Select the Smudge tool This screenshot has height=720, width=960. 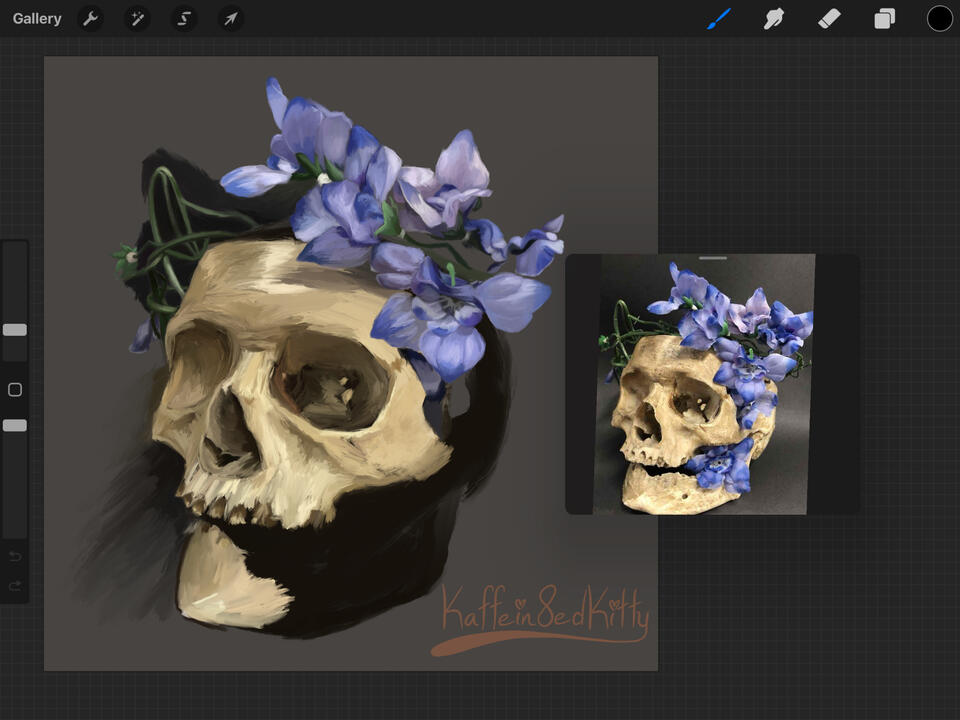tap(773, 19)
